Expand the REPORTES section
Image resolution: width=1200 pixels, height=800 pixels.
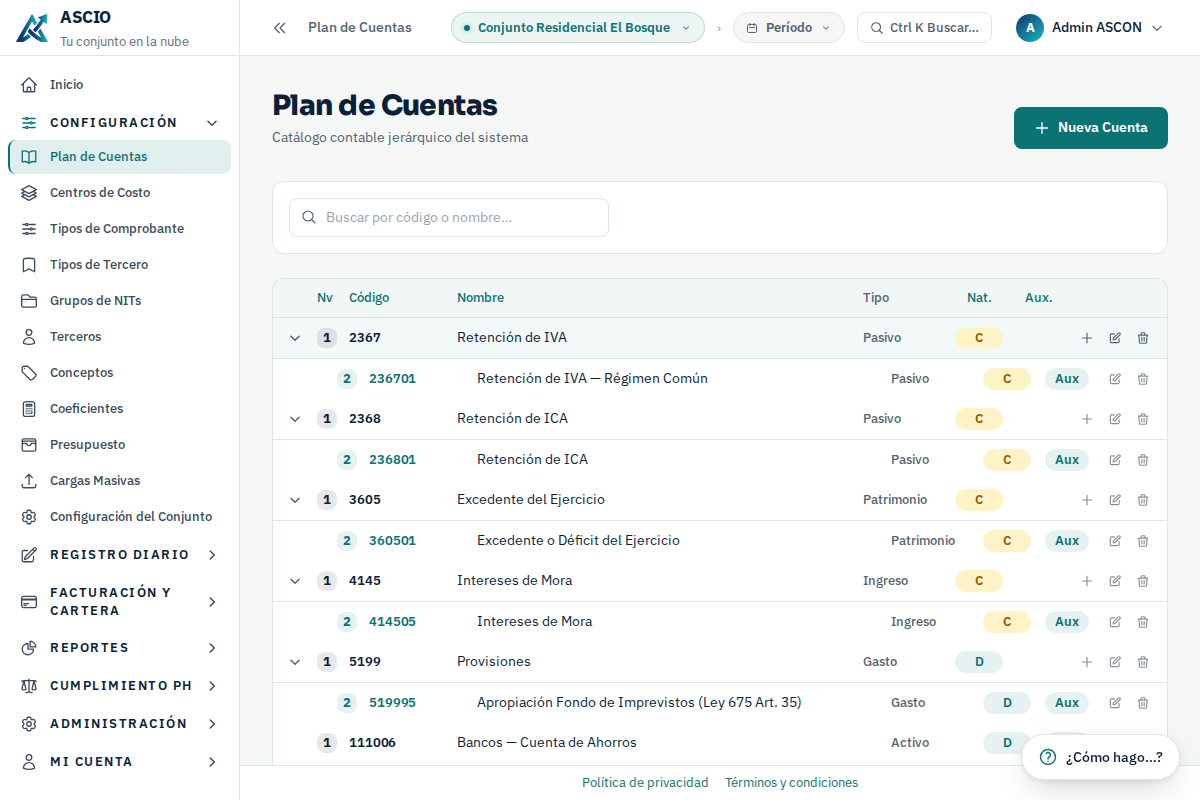120,648
